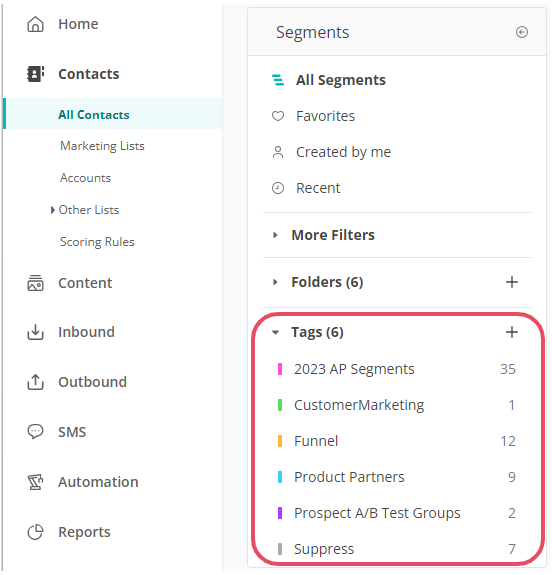The width and height of the screenshot is (552, 575).
Task: Expand the More Filters section
Action: [x=275, y=235]
